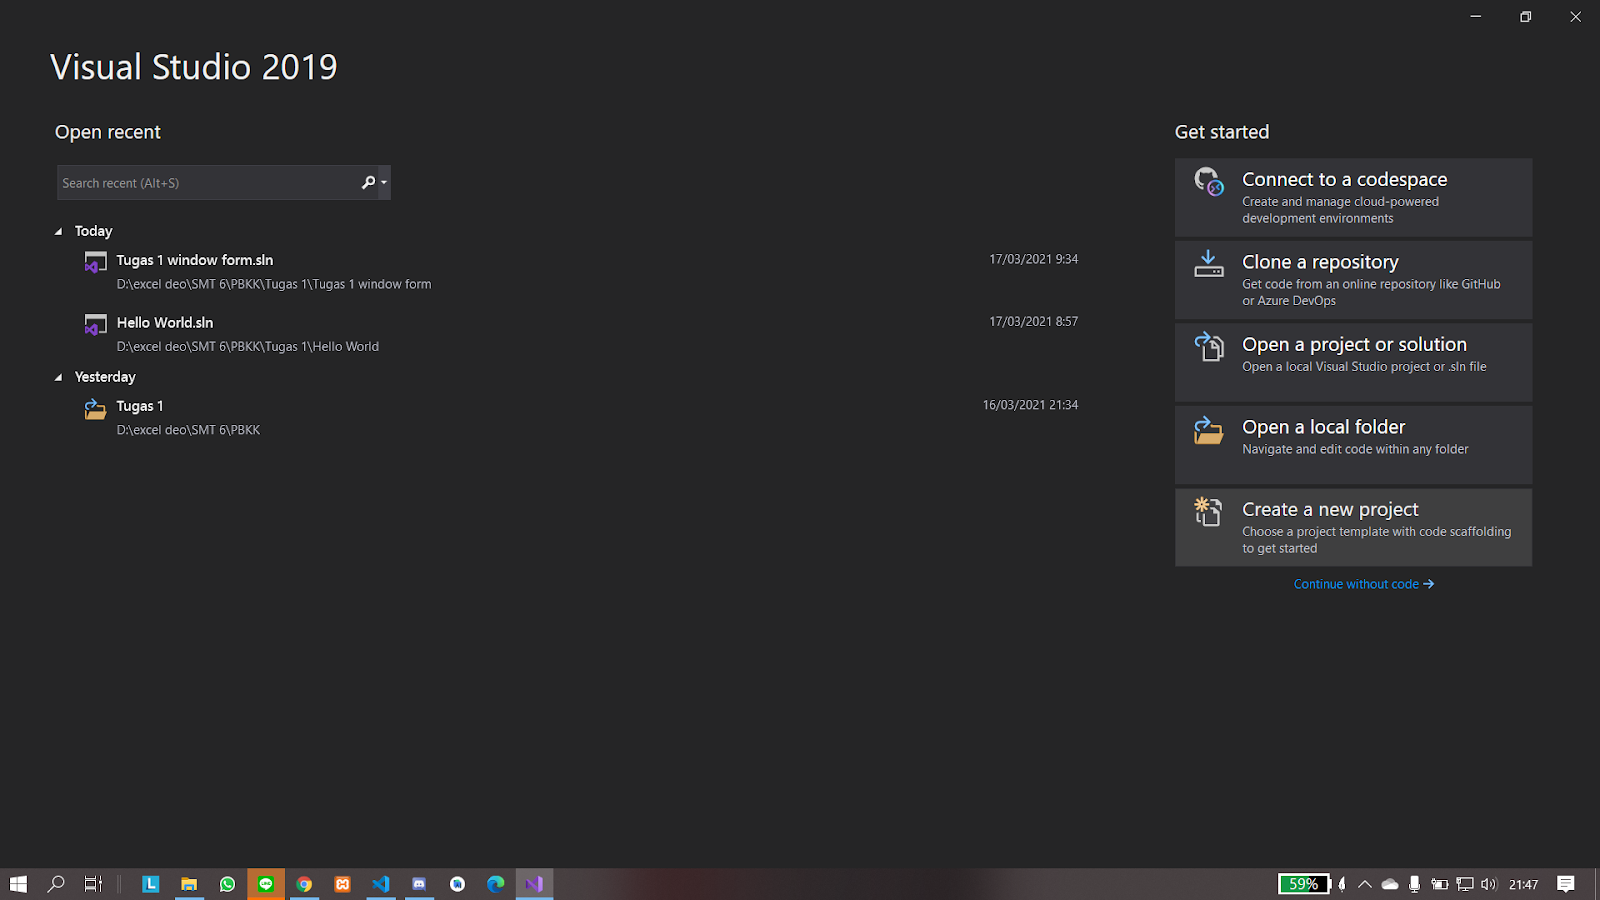The image size is (1600, 900).
Task: Click the blue L app taskbar icon
Action: (150, 884)
